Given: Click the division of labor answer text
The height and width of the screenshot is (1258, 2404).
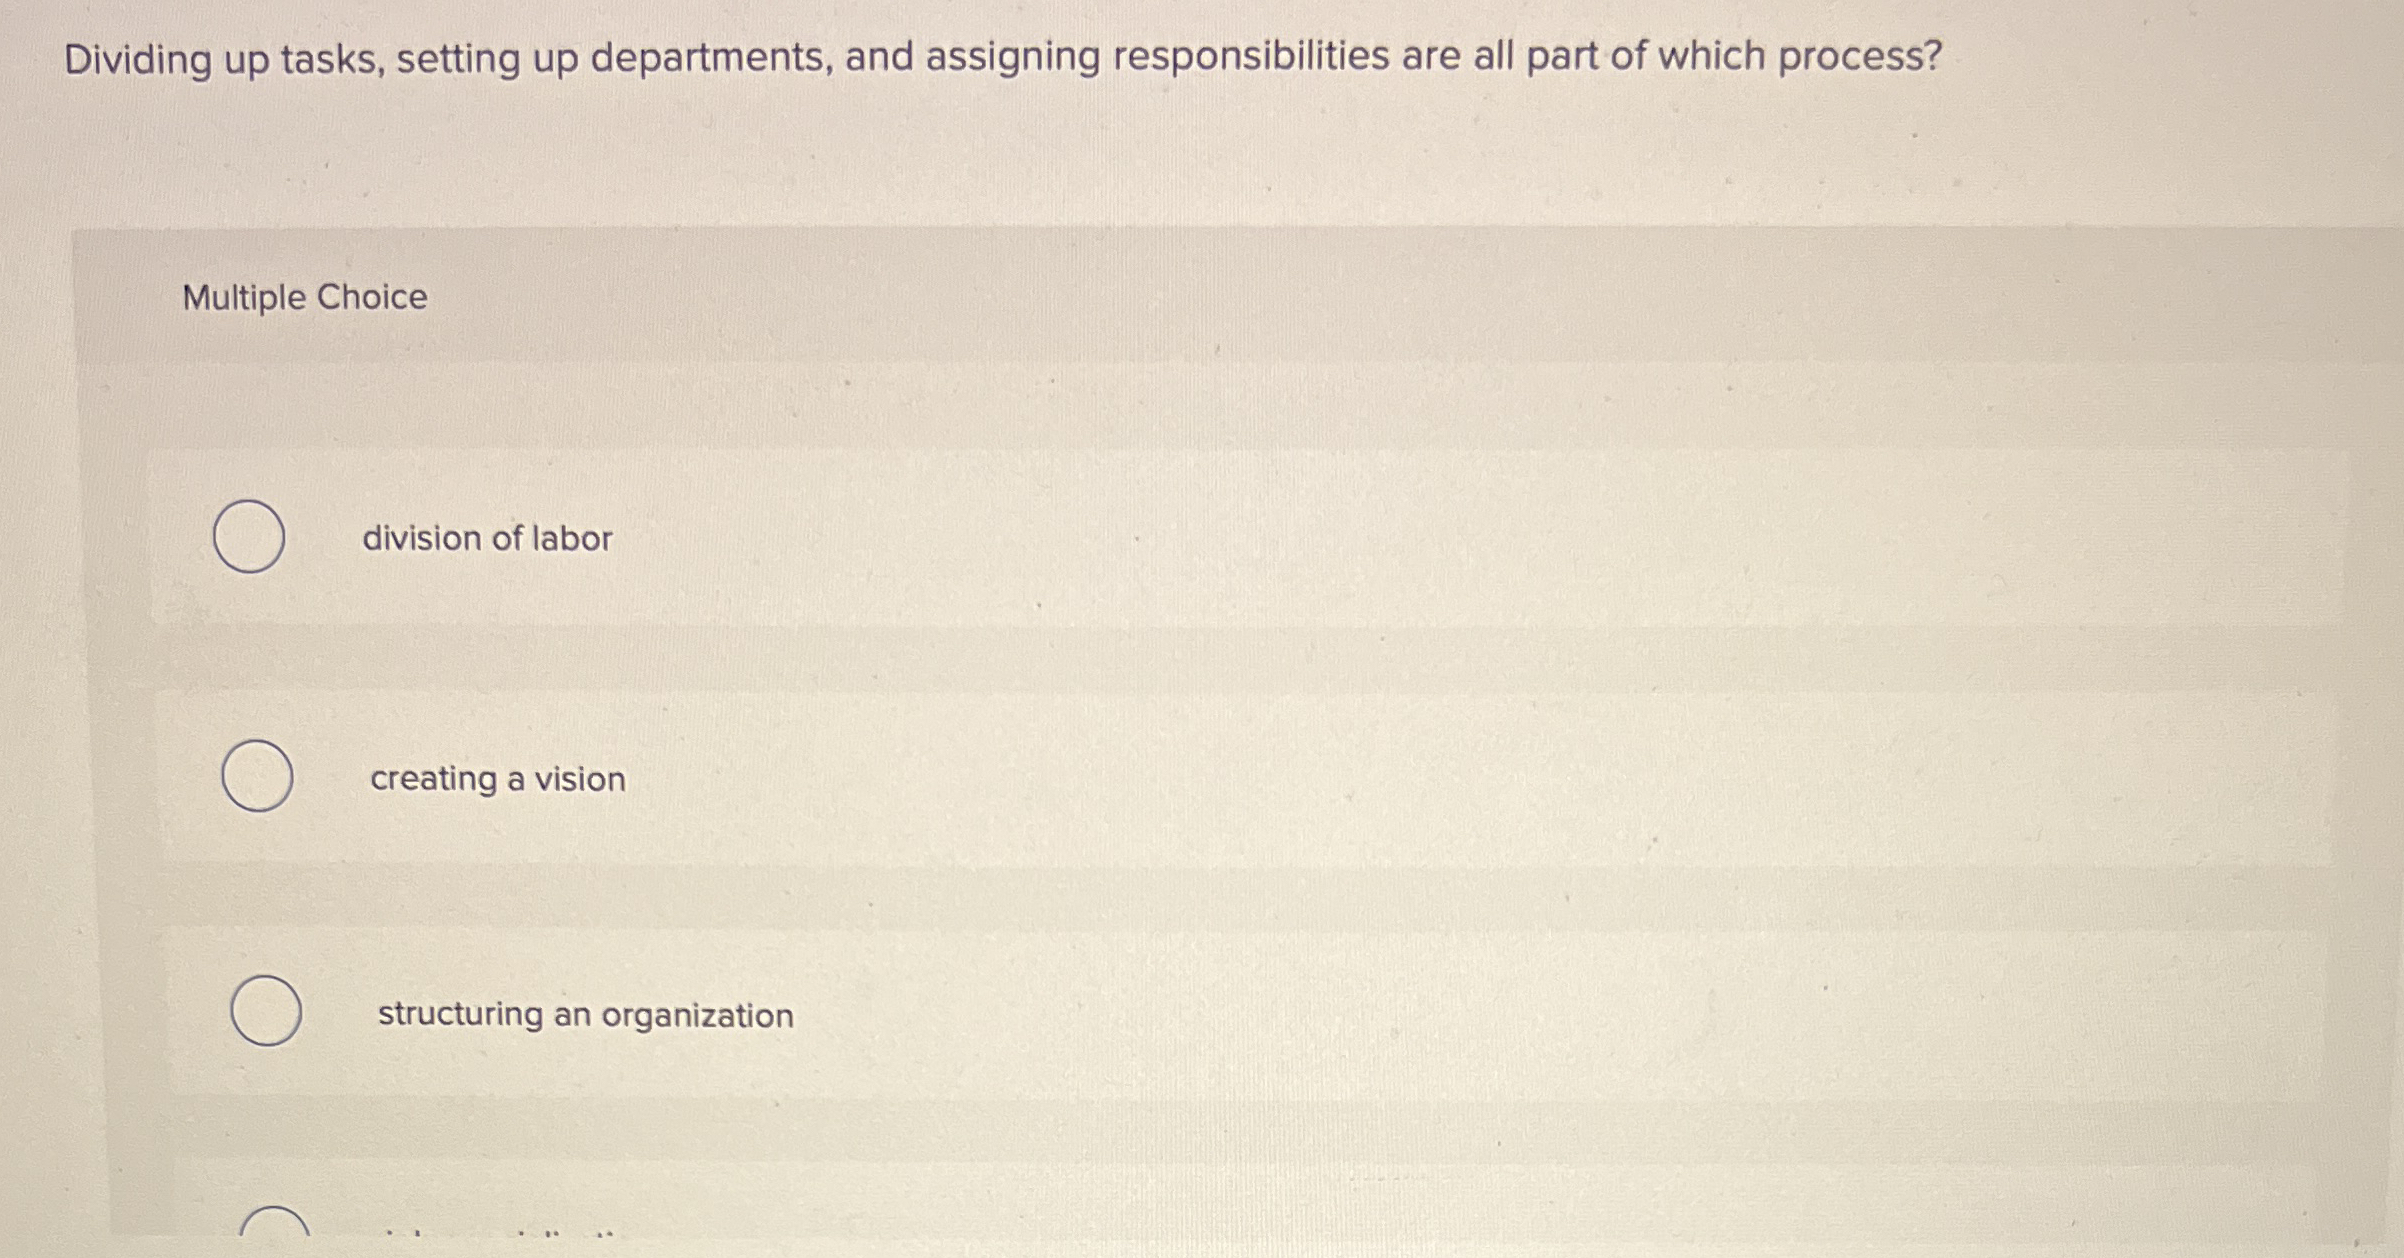Looking at the screenshot, I should tap(487, 538).
